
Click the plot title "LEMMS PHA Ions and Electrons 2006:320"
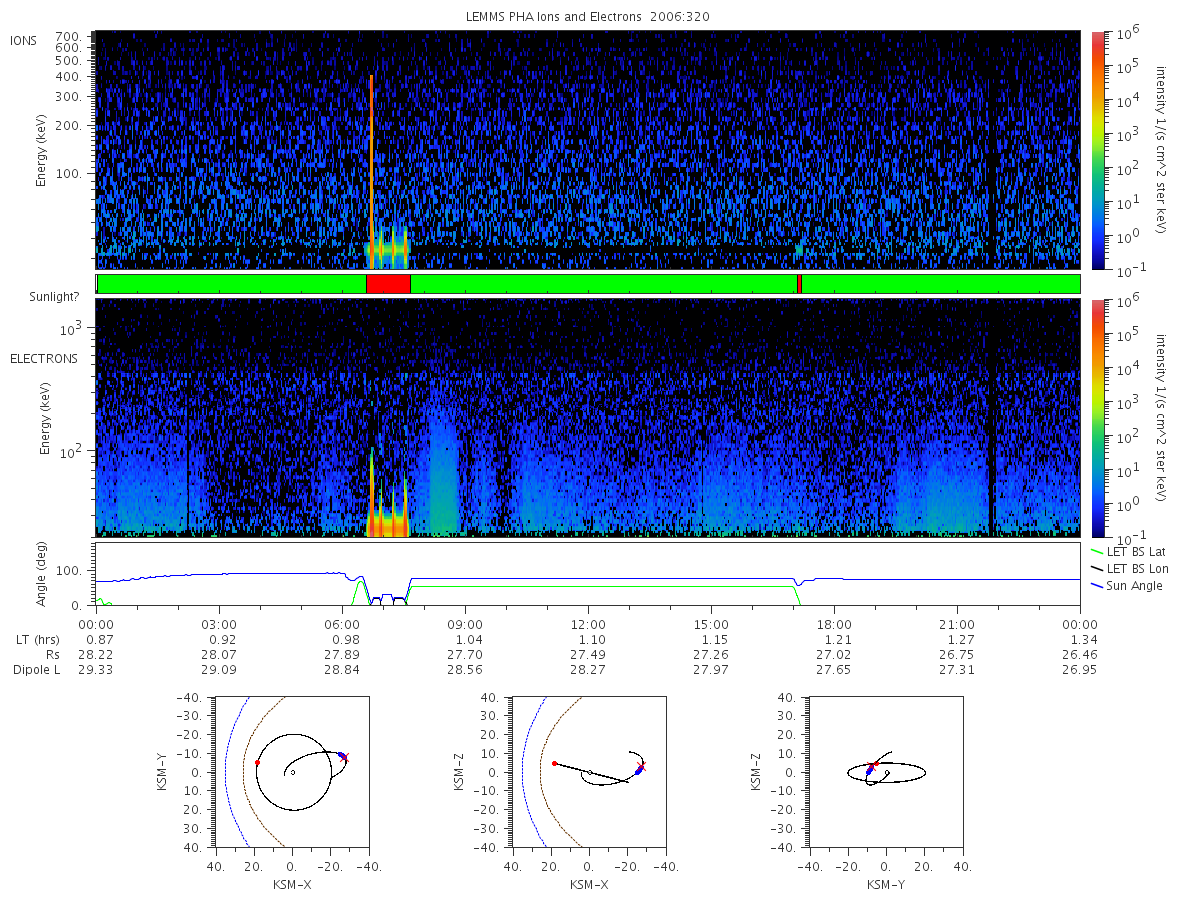coord(589,17)
